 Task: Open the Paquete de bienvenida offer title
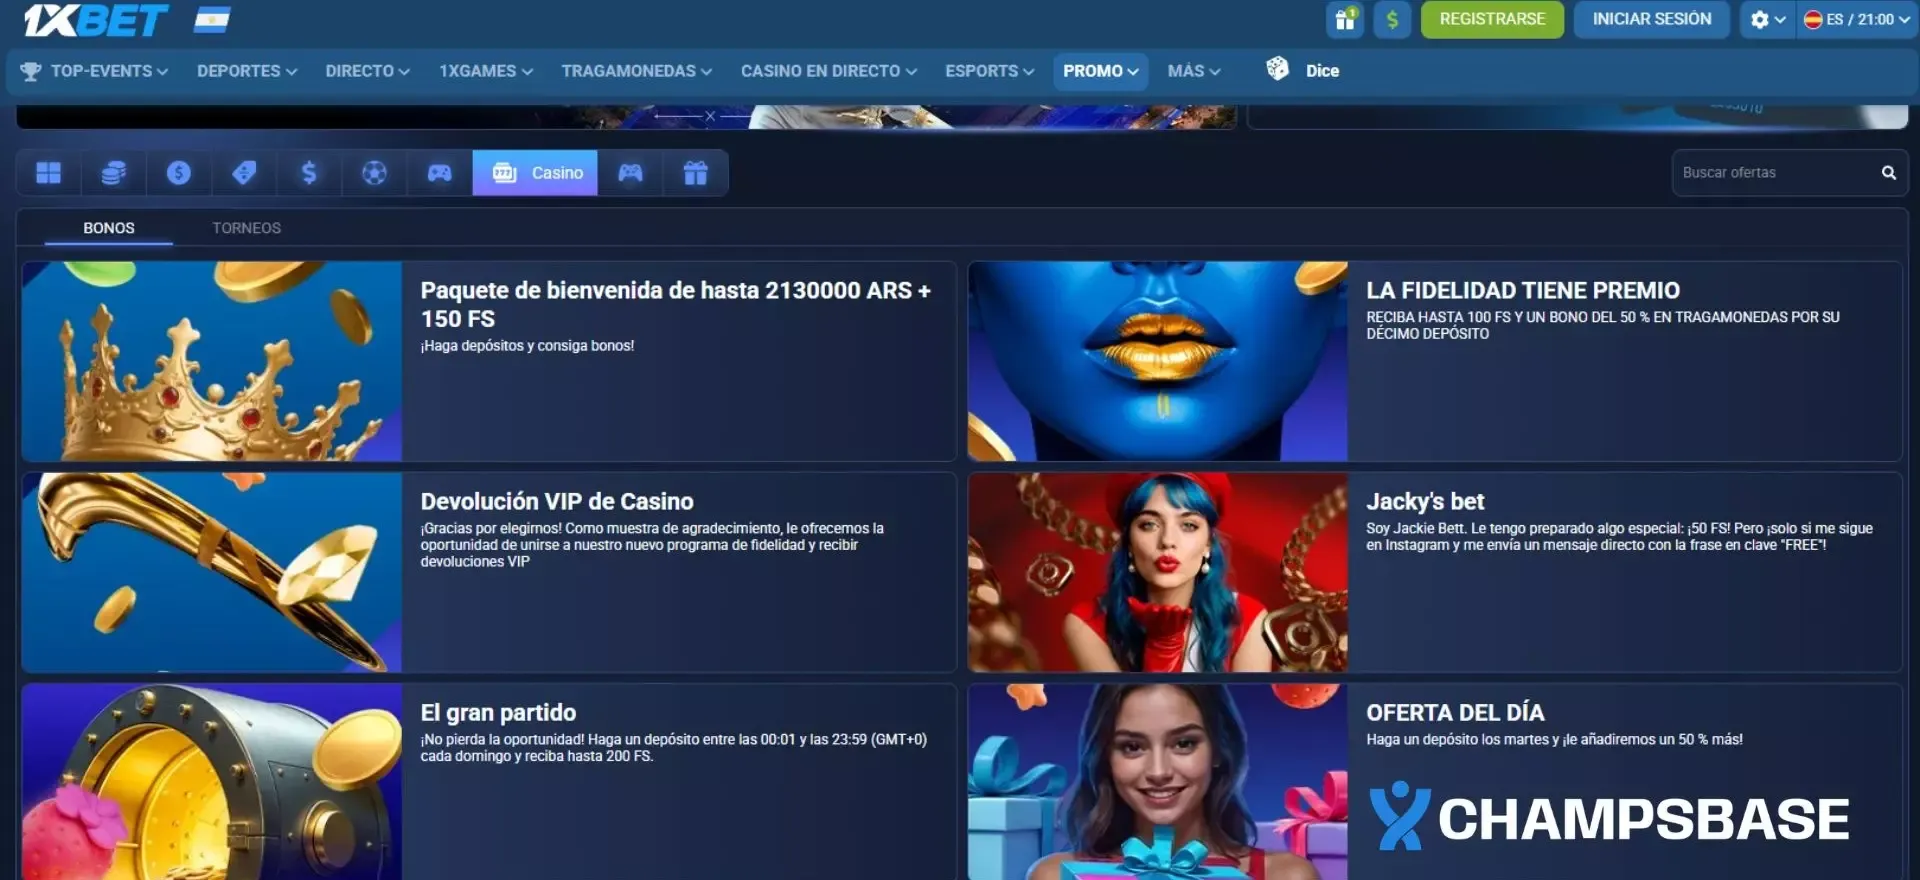click(x=675, y=304)
